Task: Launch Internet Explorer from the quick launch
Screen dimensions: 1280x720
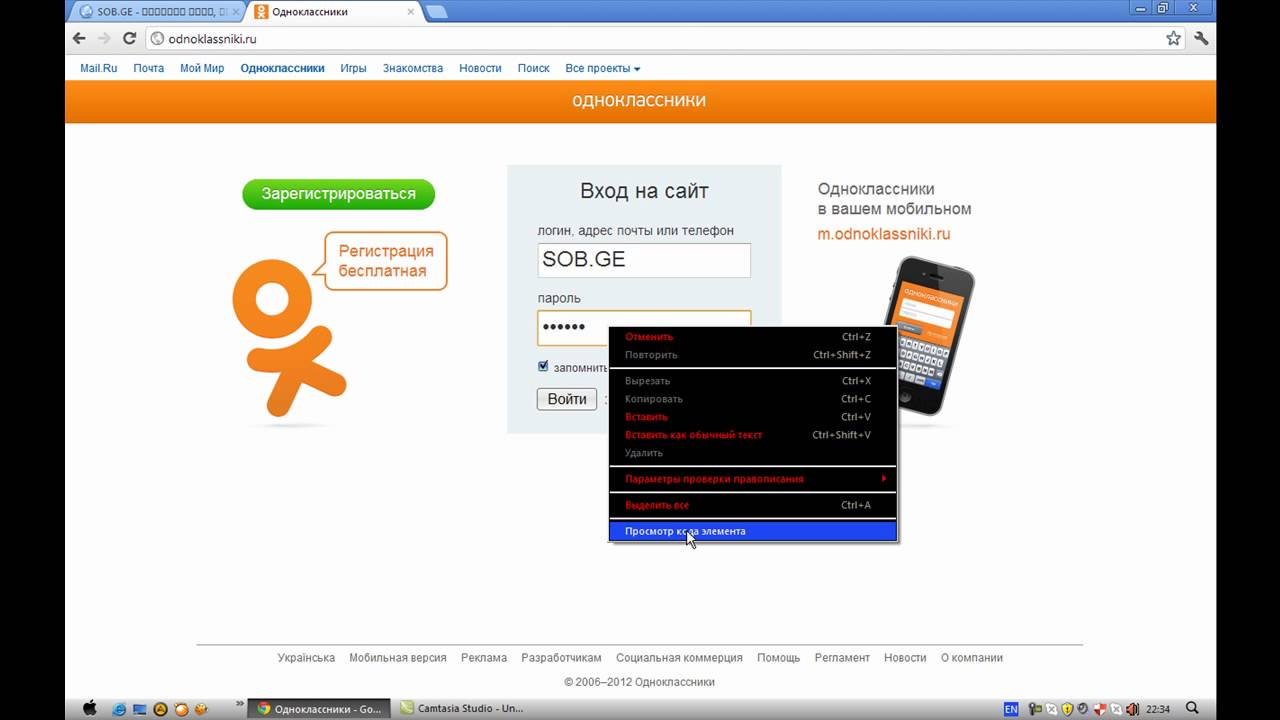Action: click(x=120, y=708)
